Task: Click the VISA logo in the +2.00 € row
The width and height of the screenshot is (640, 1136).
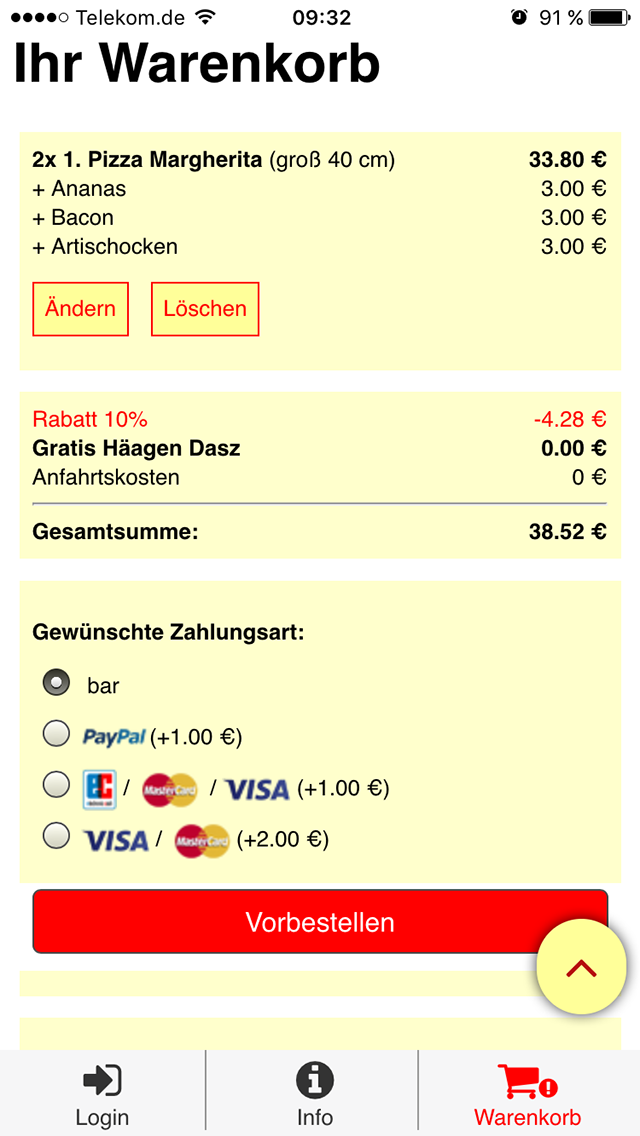Action: point(116,840)
